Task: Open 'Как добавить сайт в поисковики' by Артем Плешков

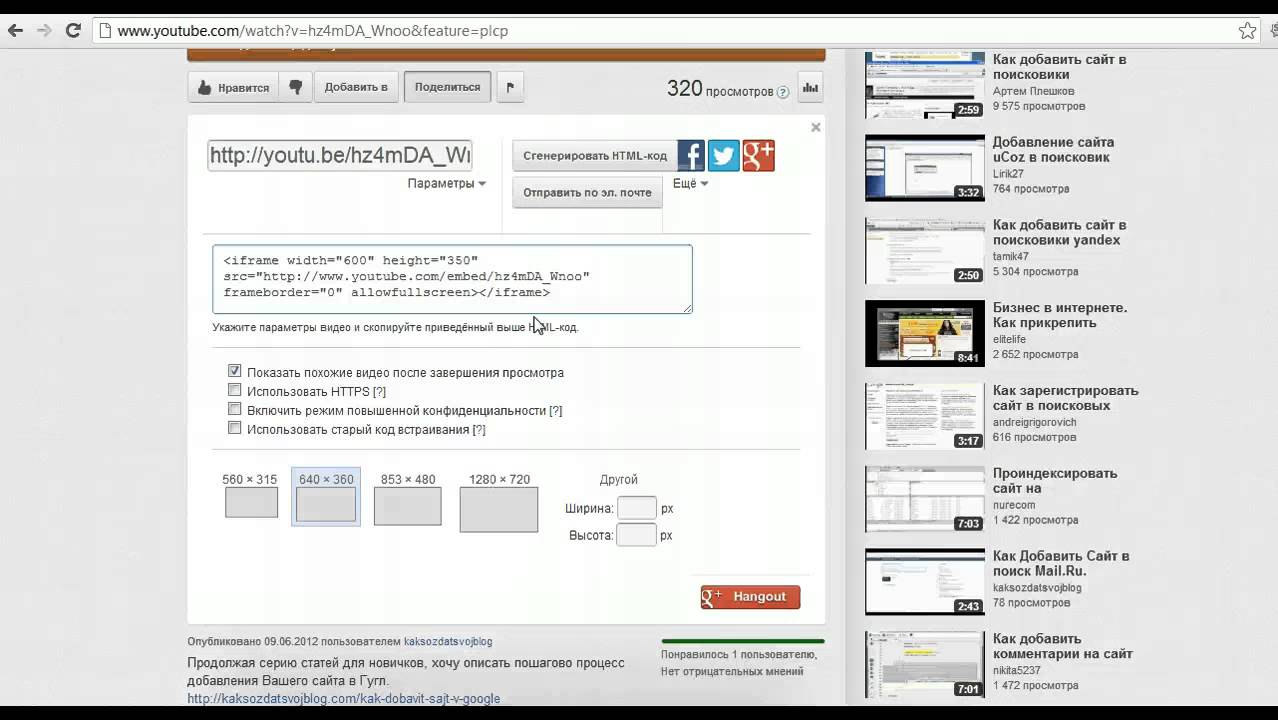Action: pyautogui.click(x=1059, y=67)
